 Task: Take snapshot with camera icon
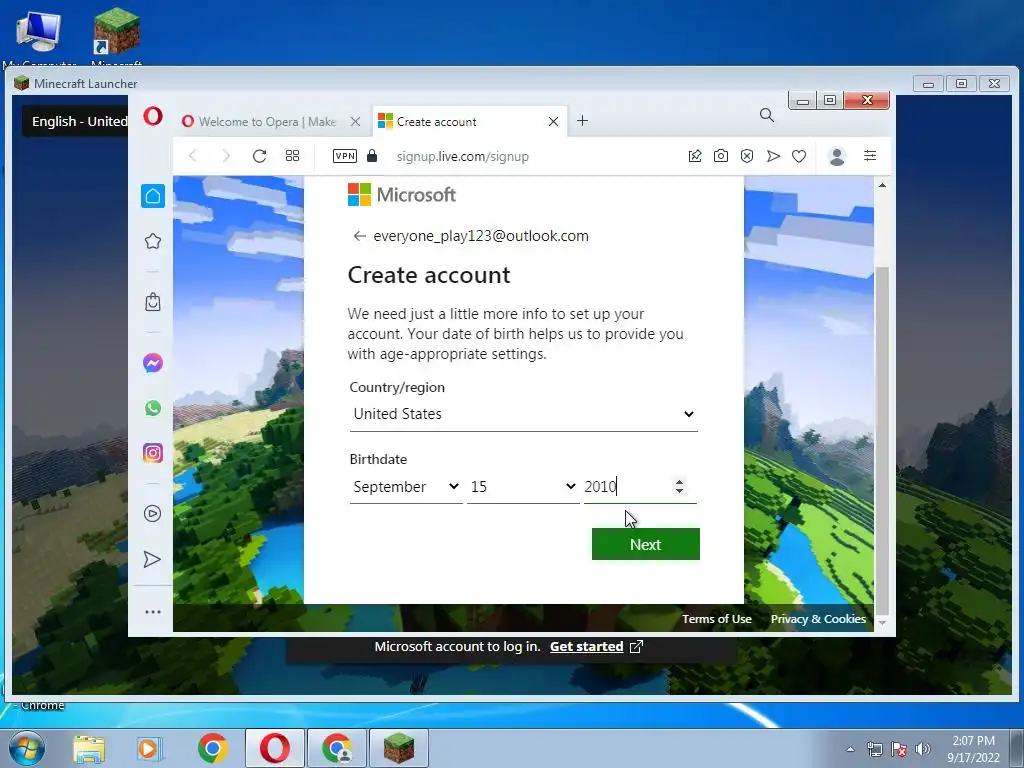click(x=721, y=156)
